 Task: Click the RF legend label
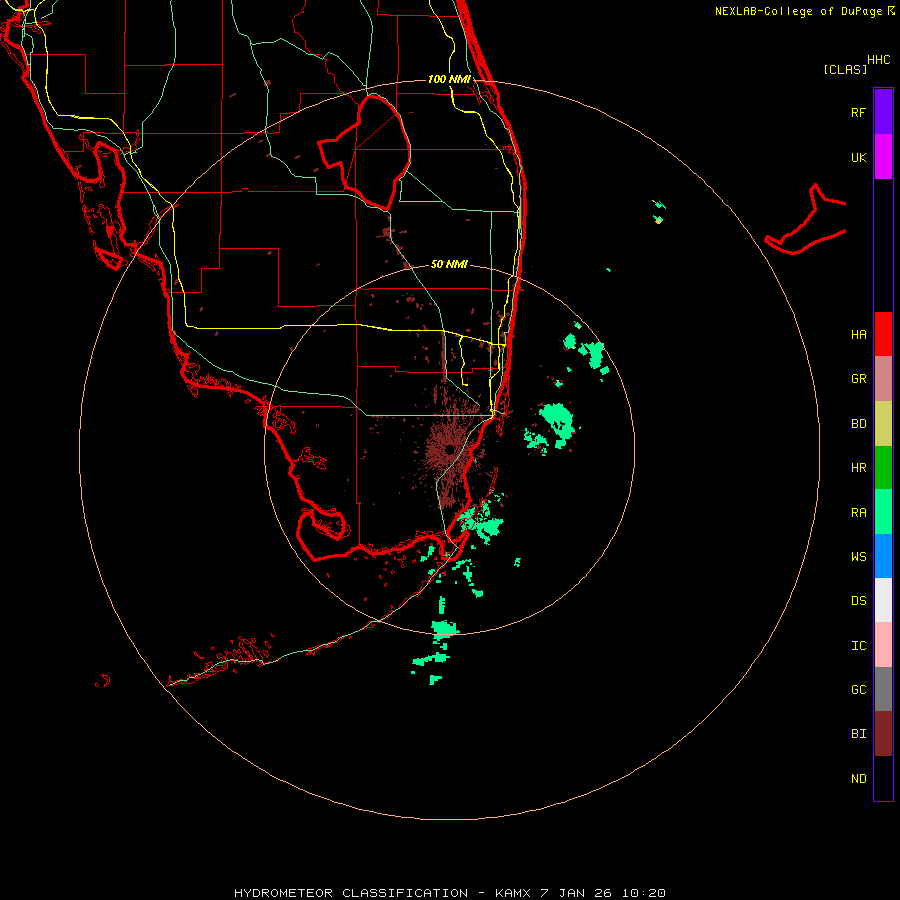858,112
